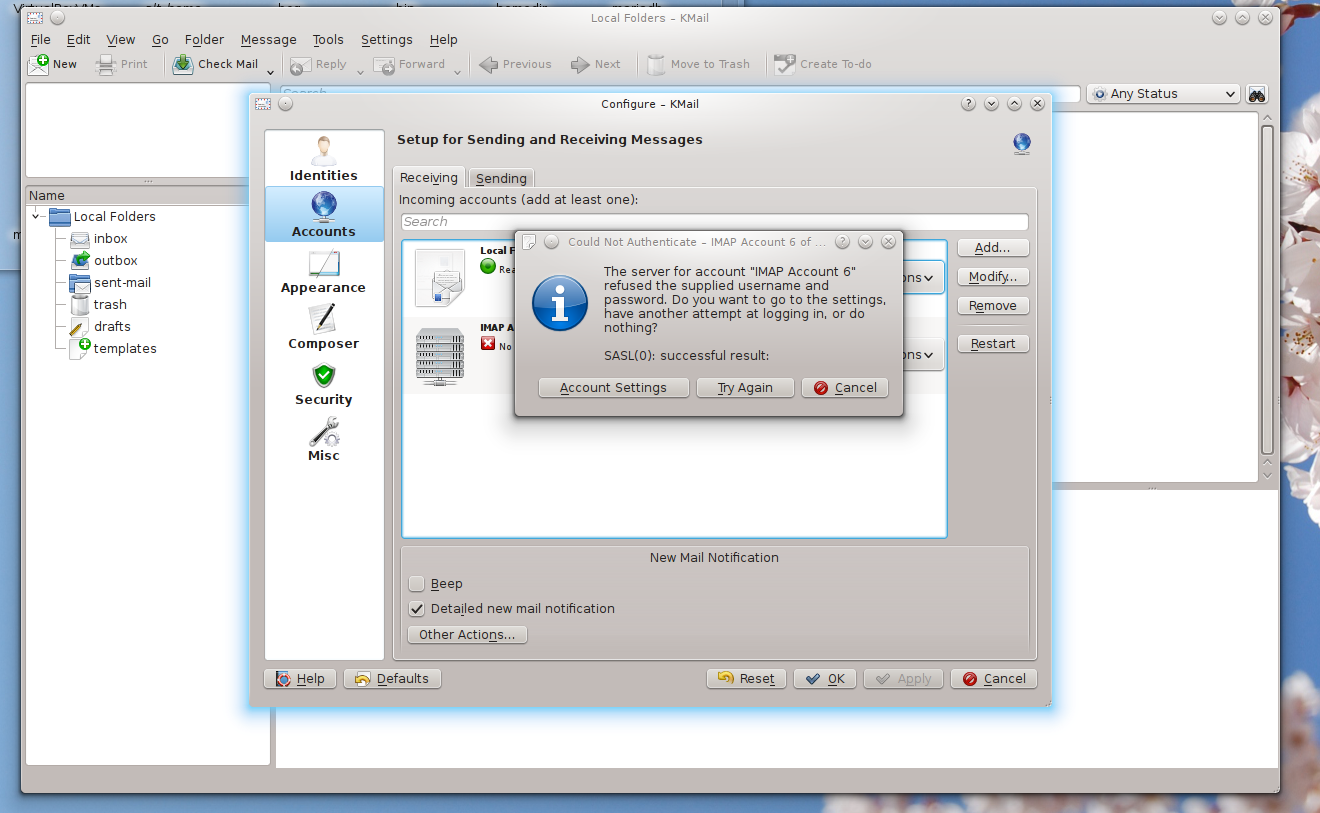
Task: Click the Create To-do icon
Action: coord(785,64)
